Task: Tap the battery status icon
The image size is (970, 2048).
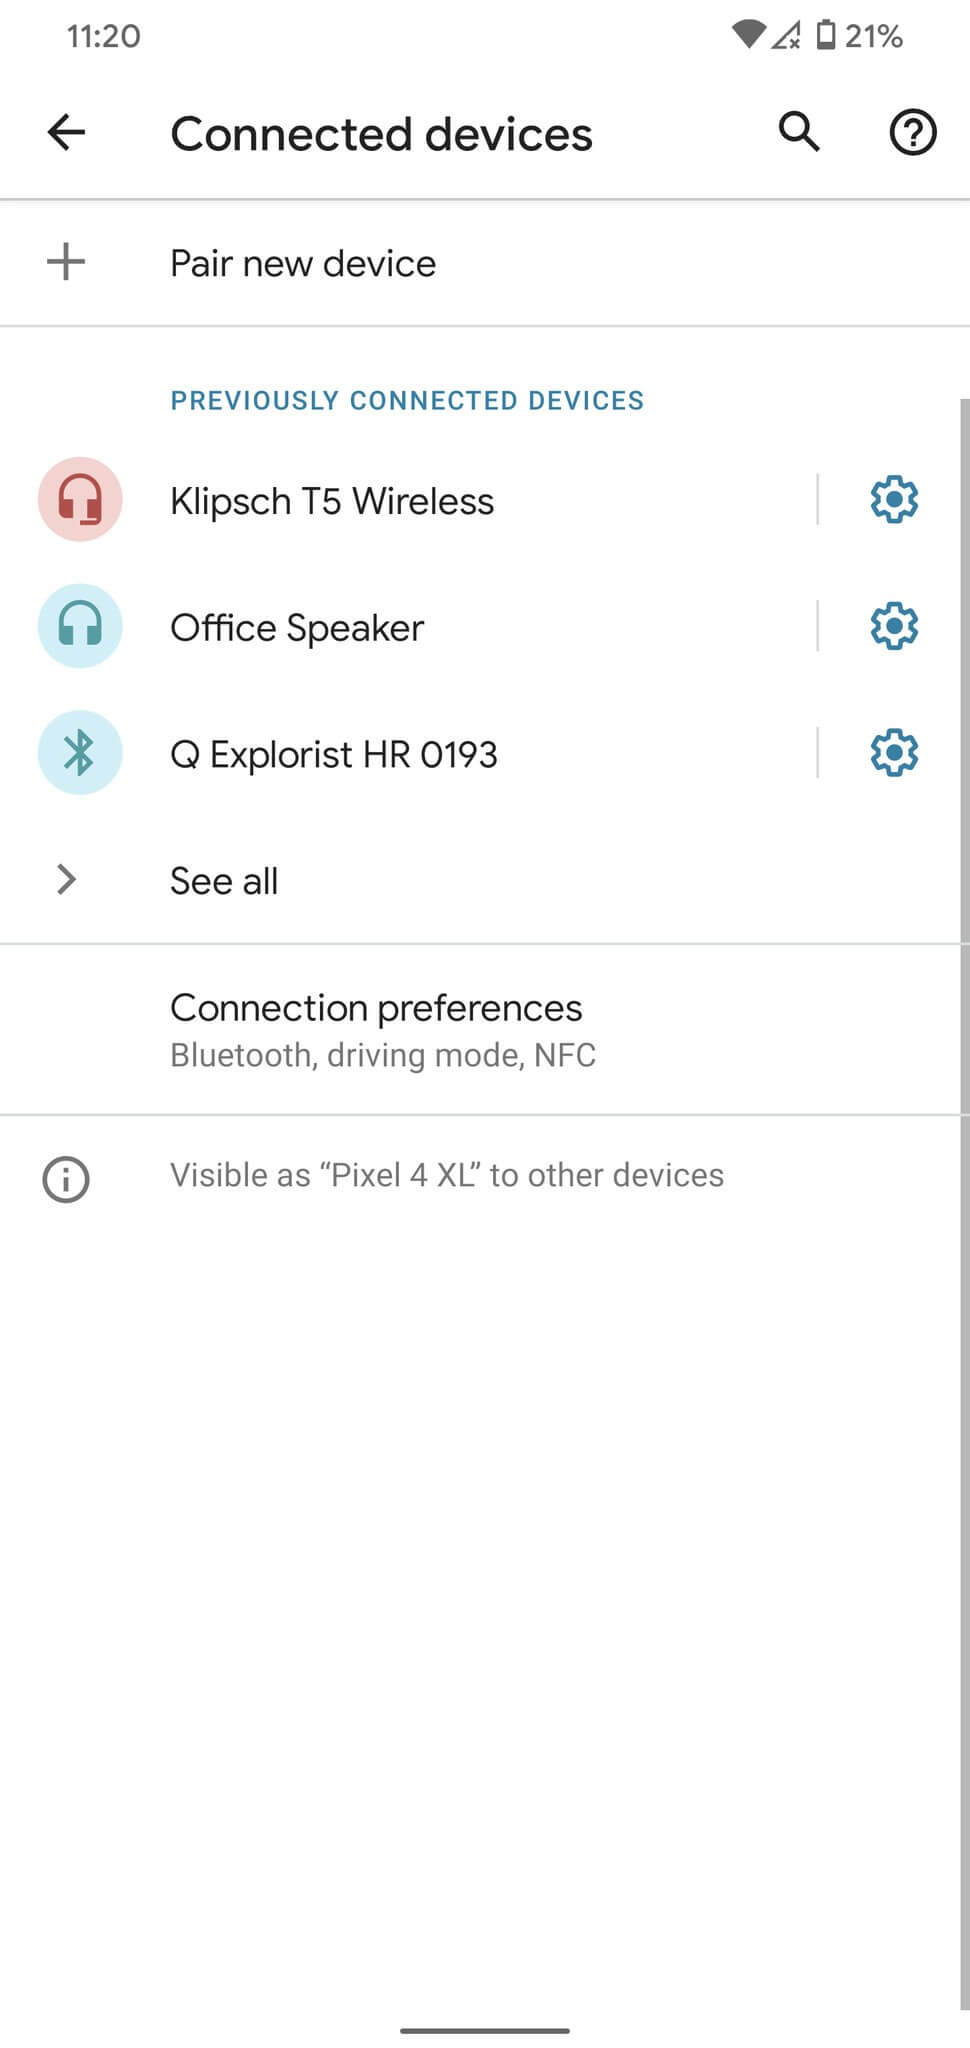Action: (x=826, y=36)
